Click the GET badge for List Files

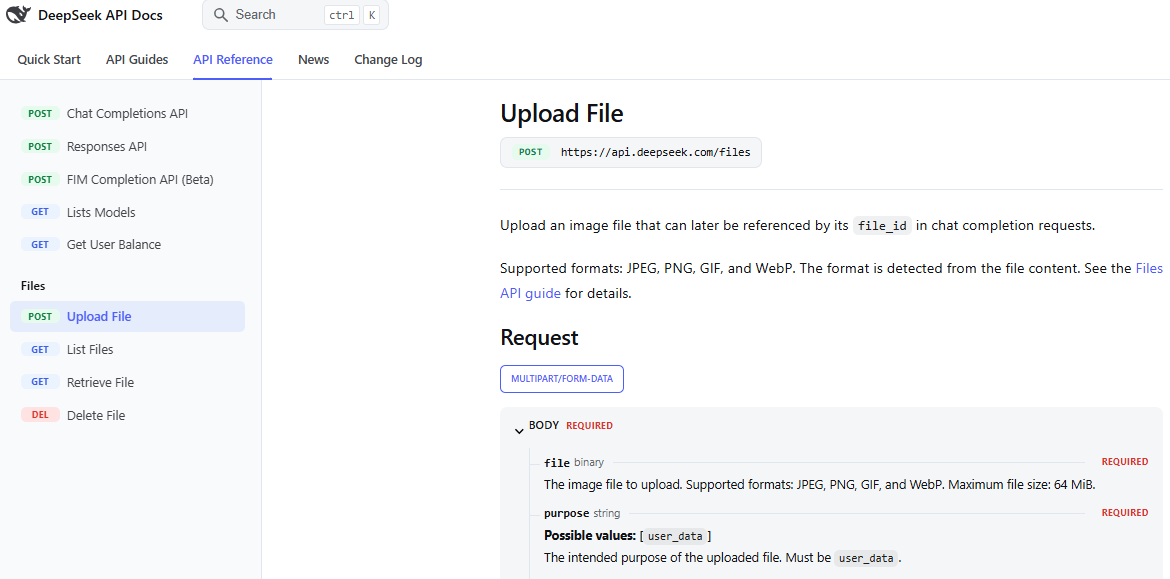point(40,349)
